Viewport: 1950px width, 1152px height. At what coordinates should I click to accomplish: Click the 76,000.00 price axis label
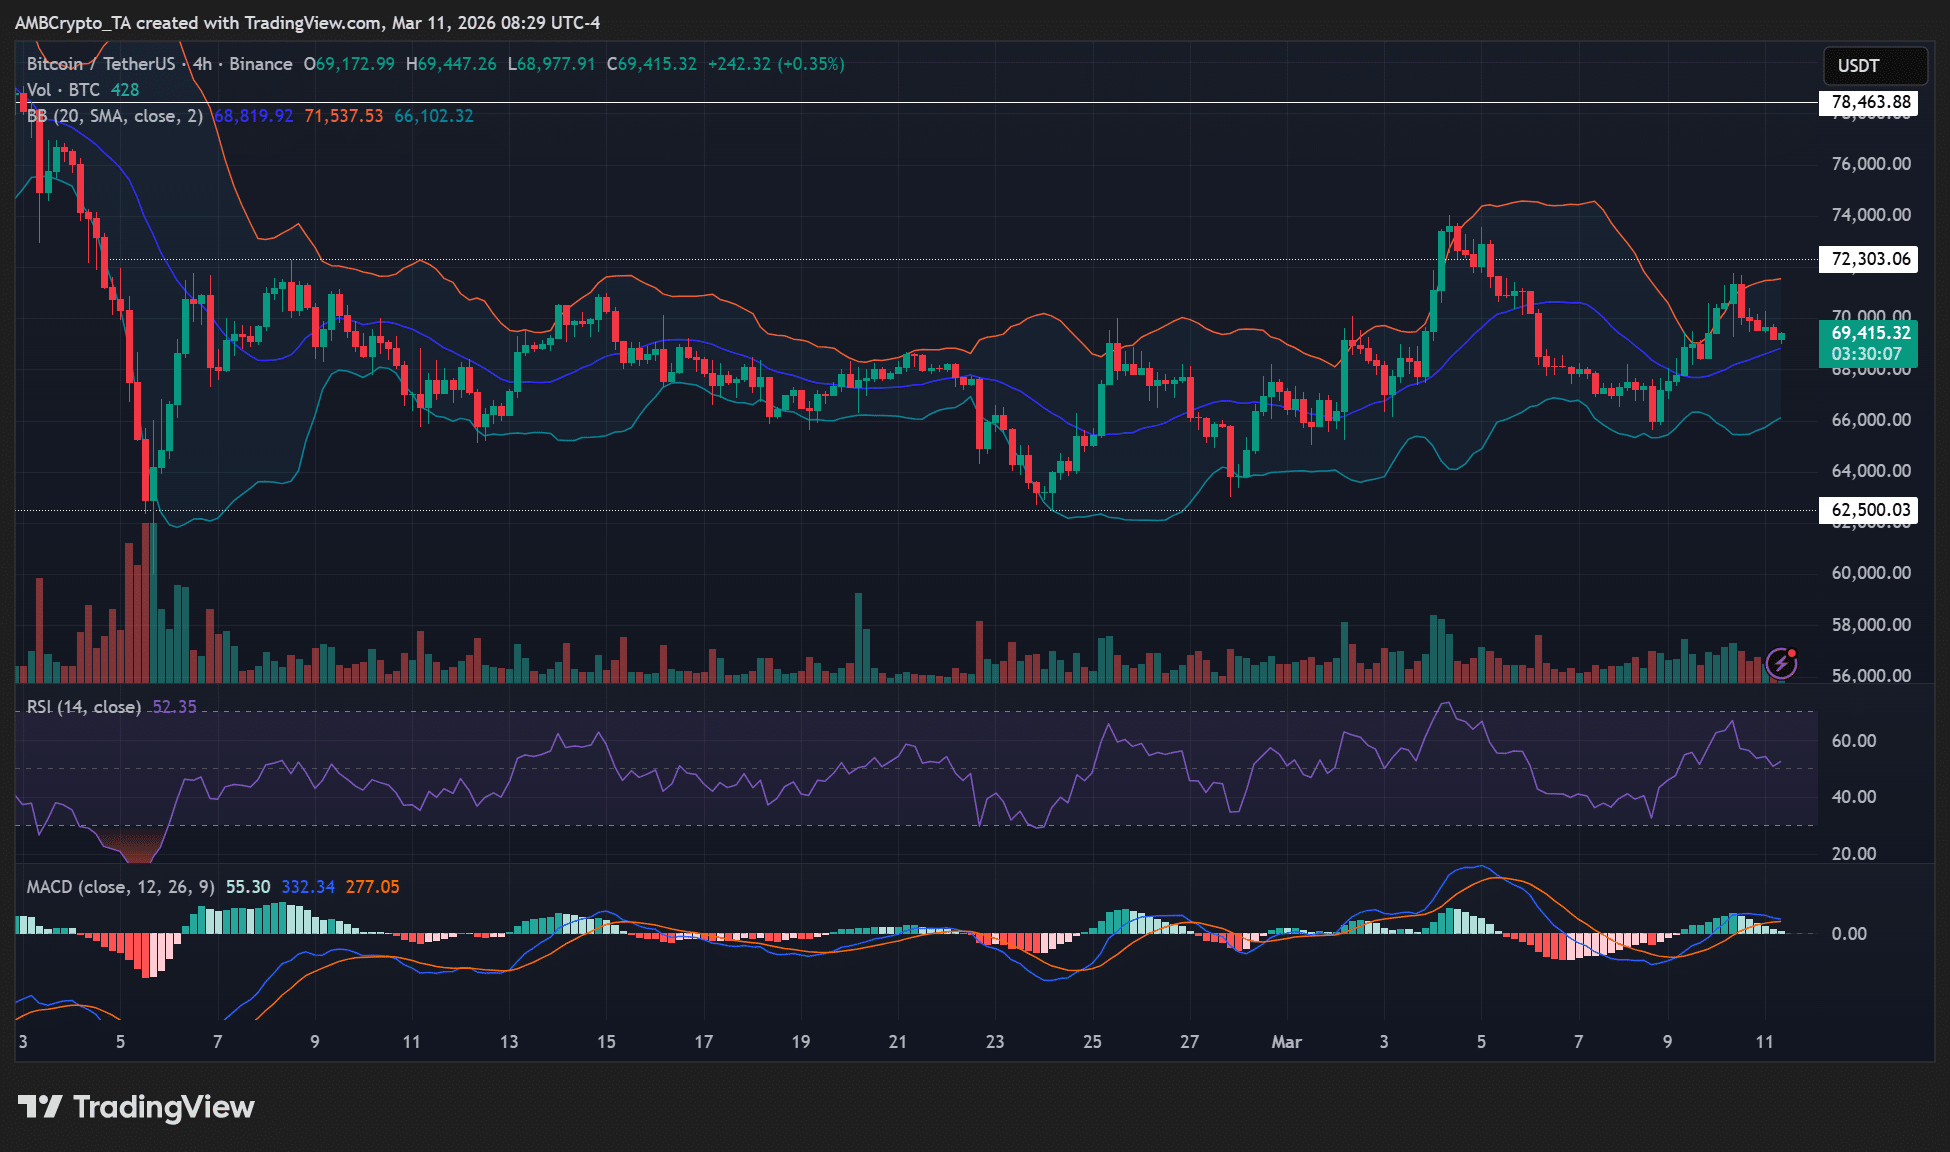pyautogui.click(x=1870, y=164)
